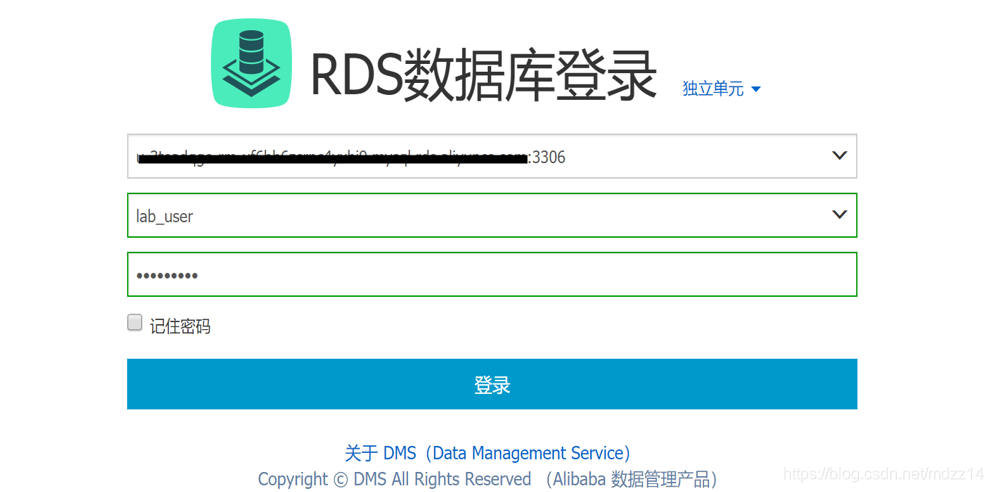Expand the server address dropdown chevron
The height and width of the screenshot is (492, 993).
[839, 155]
